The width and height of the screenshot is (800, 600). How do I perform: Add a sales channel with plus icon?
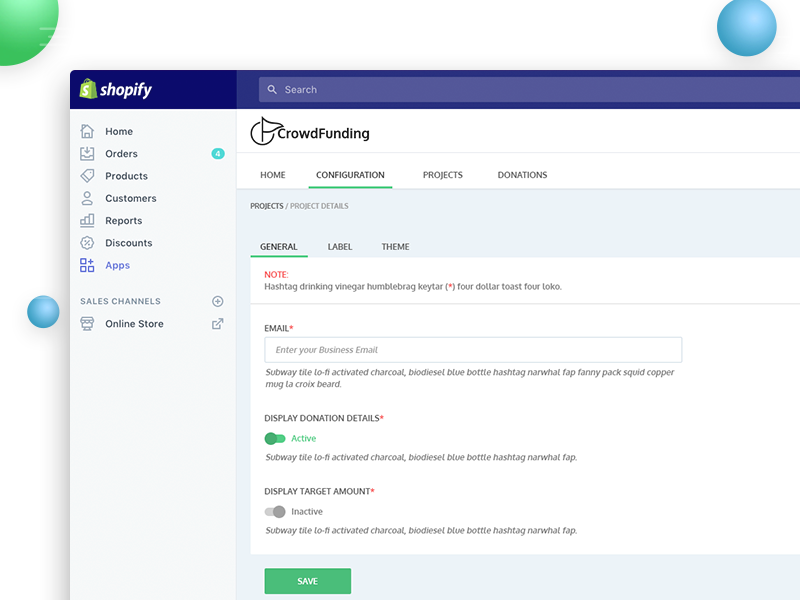tap(218, 301)
